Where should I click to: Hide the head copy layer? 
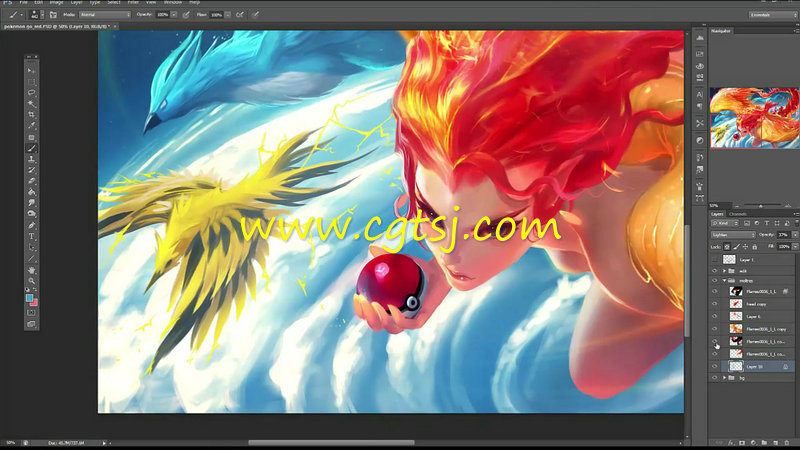tap(714, 304)
